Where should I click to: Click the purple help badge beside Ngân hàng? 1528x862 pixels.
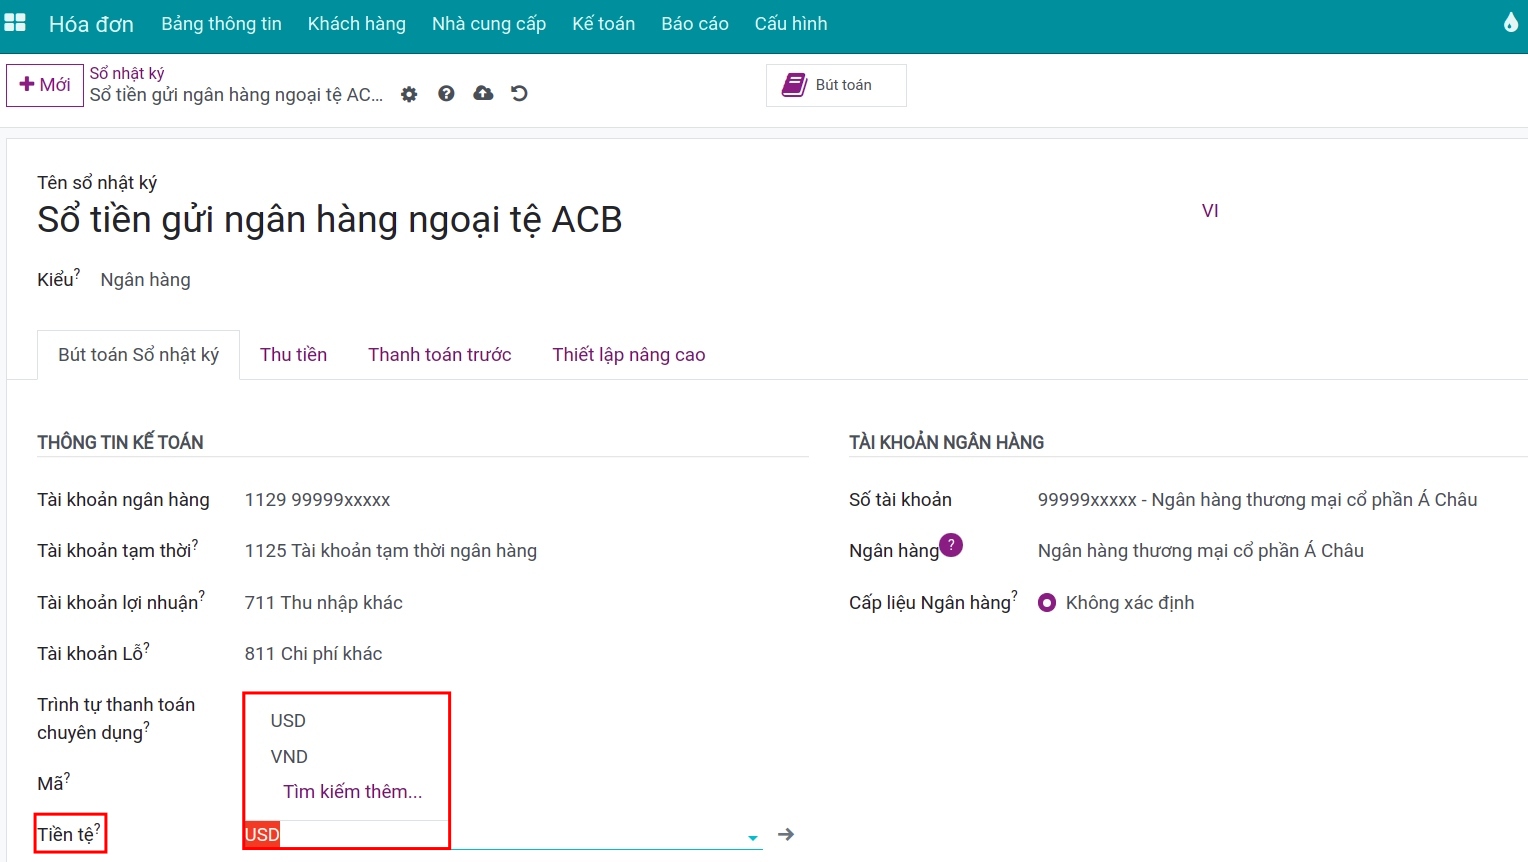(x=951, y=545)
